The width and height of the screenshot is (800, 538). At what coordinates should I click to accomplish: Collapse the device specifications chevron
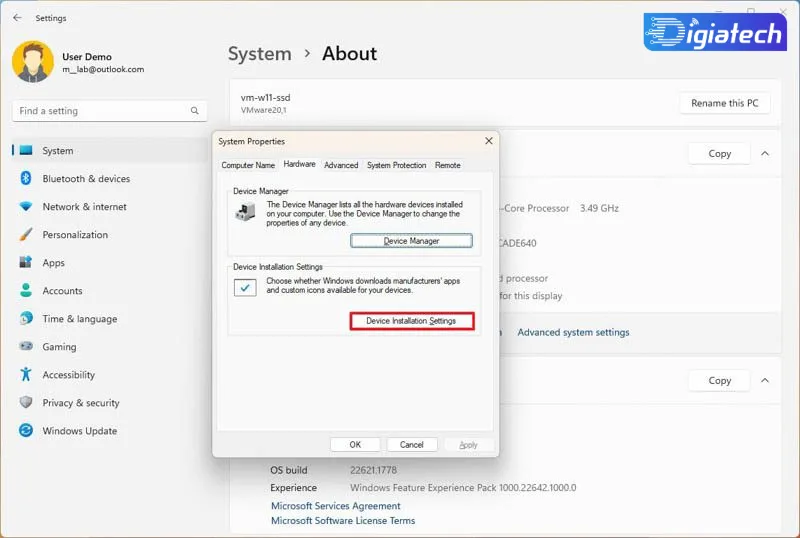click(x=765, y=153)
